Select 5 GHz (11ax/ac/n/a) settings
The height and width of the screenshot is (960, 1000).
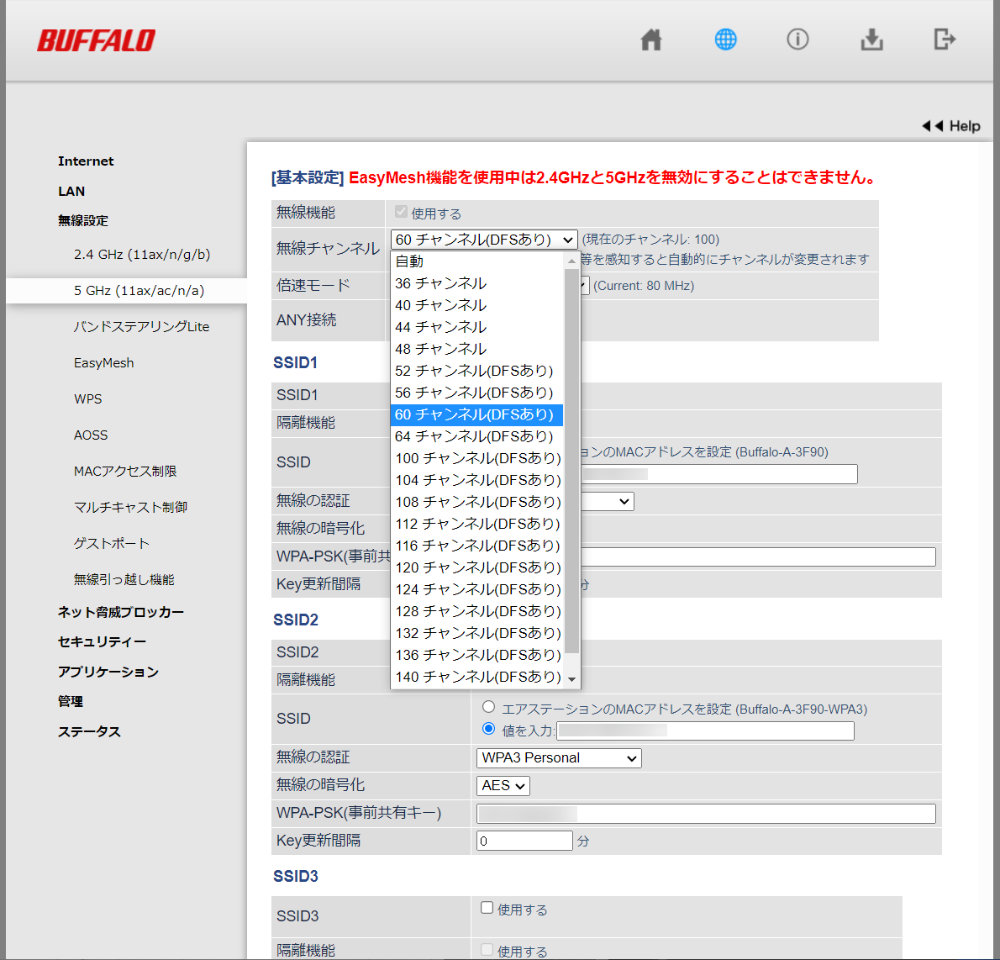tap(139, 290)
